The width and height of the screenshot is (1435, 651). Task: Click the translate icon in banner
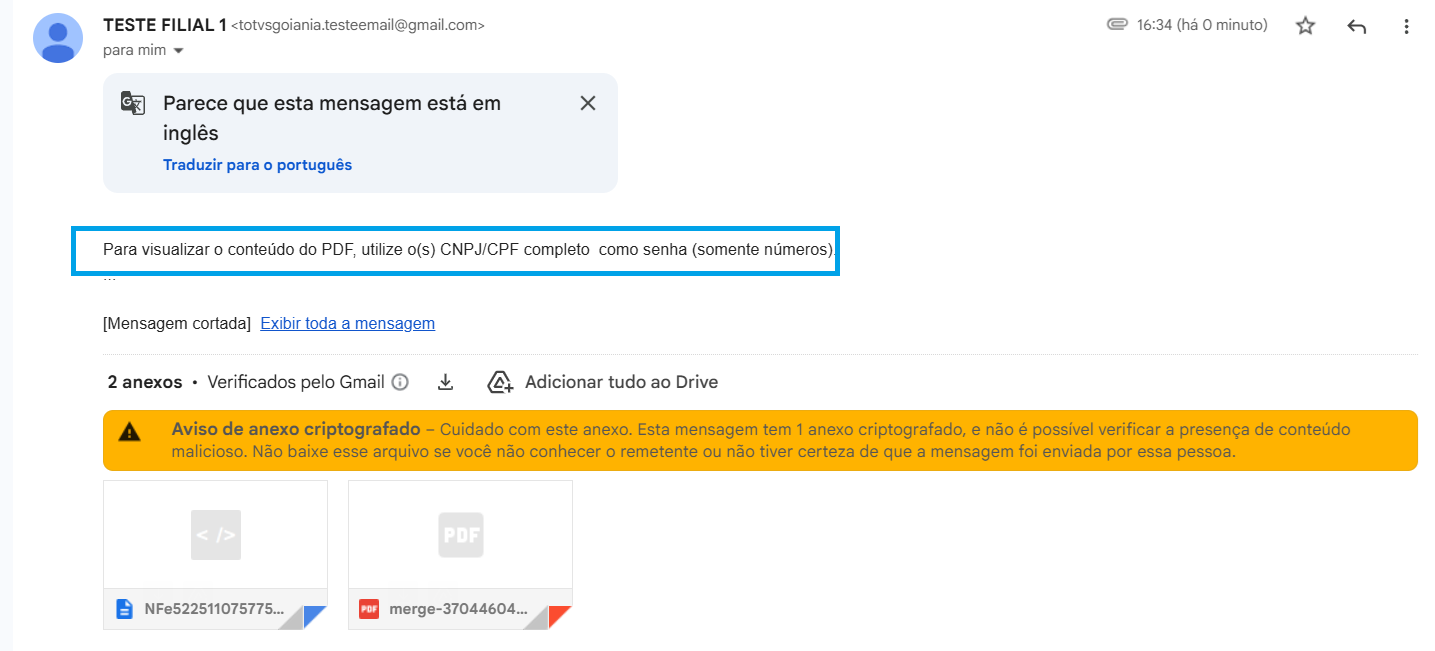(x=133, y=103)
